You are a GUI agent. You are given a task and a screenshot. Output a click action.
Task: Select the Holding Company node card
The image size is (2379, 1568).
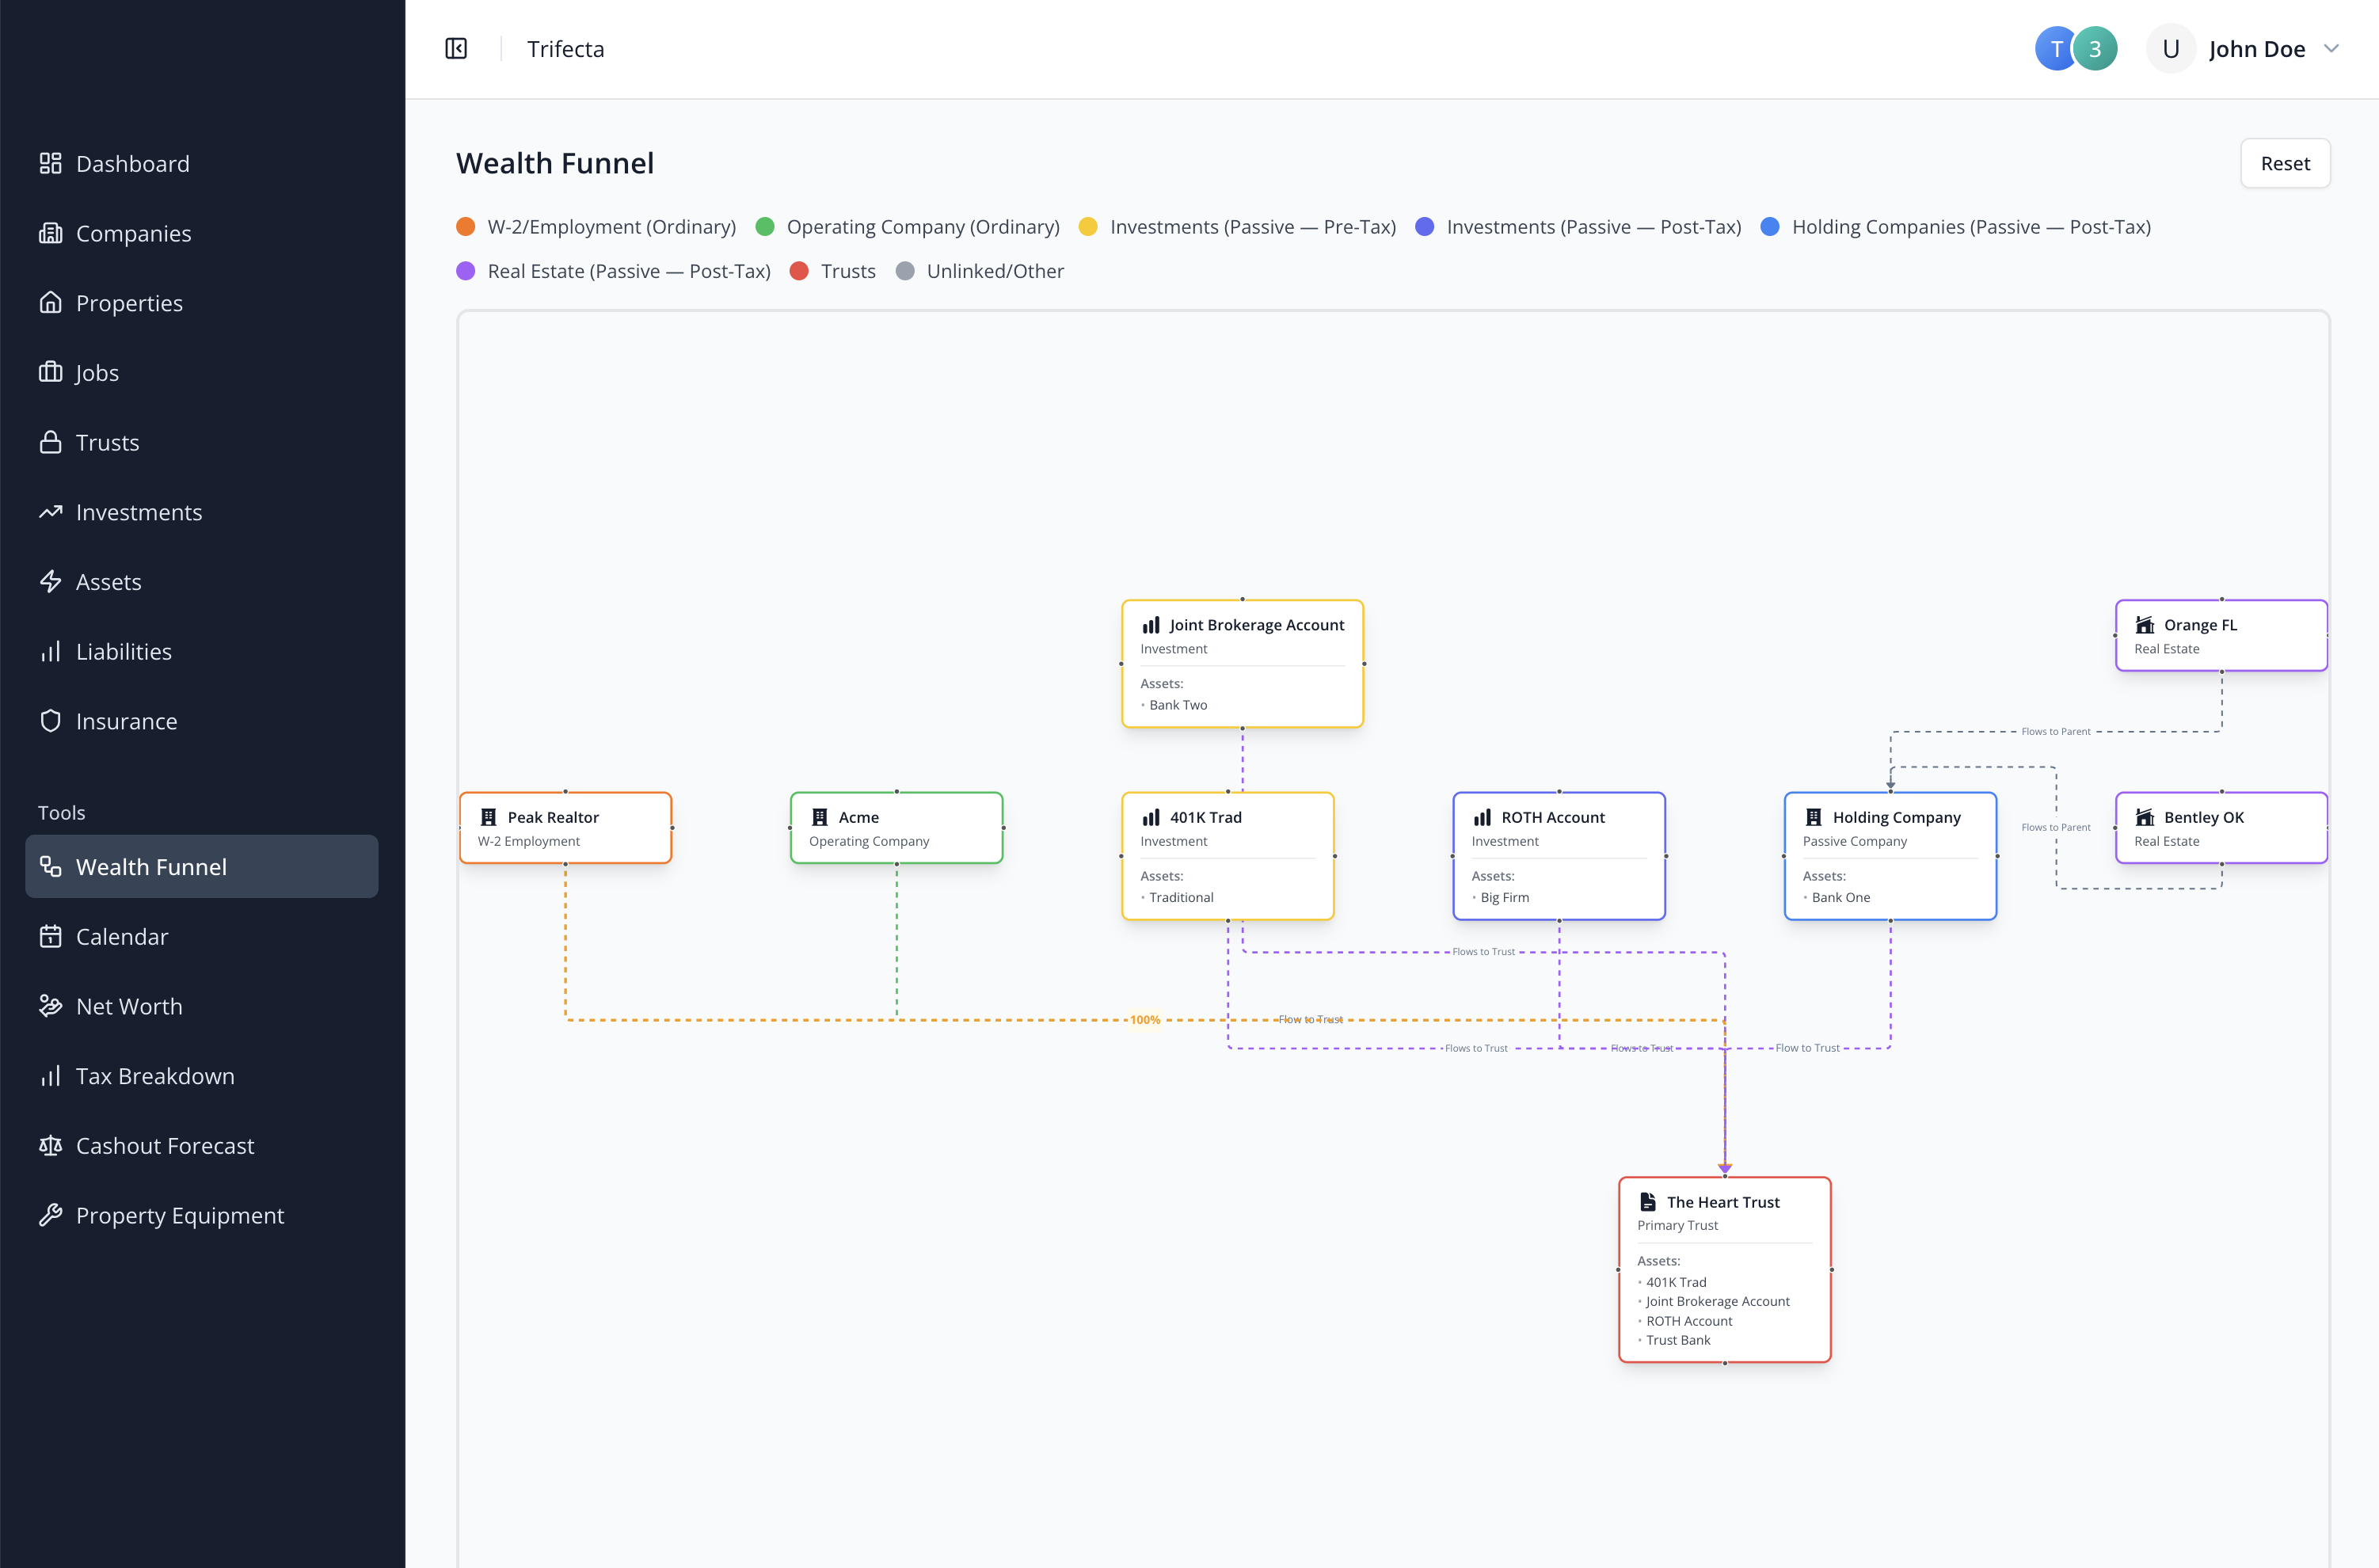1890,856
